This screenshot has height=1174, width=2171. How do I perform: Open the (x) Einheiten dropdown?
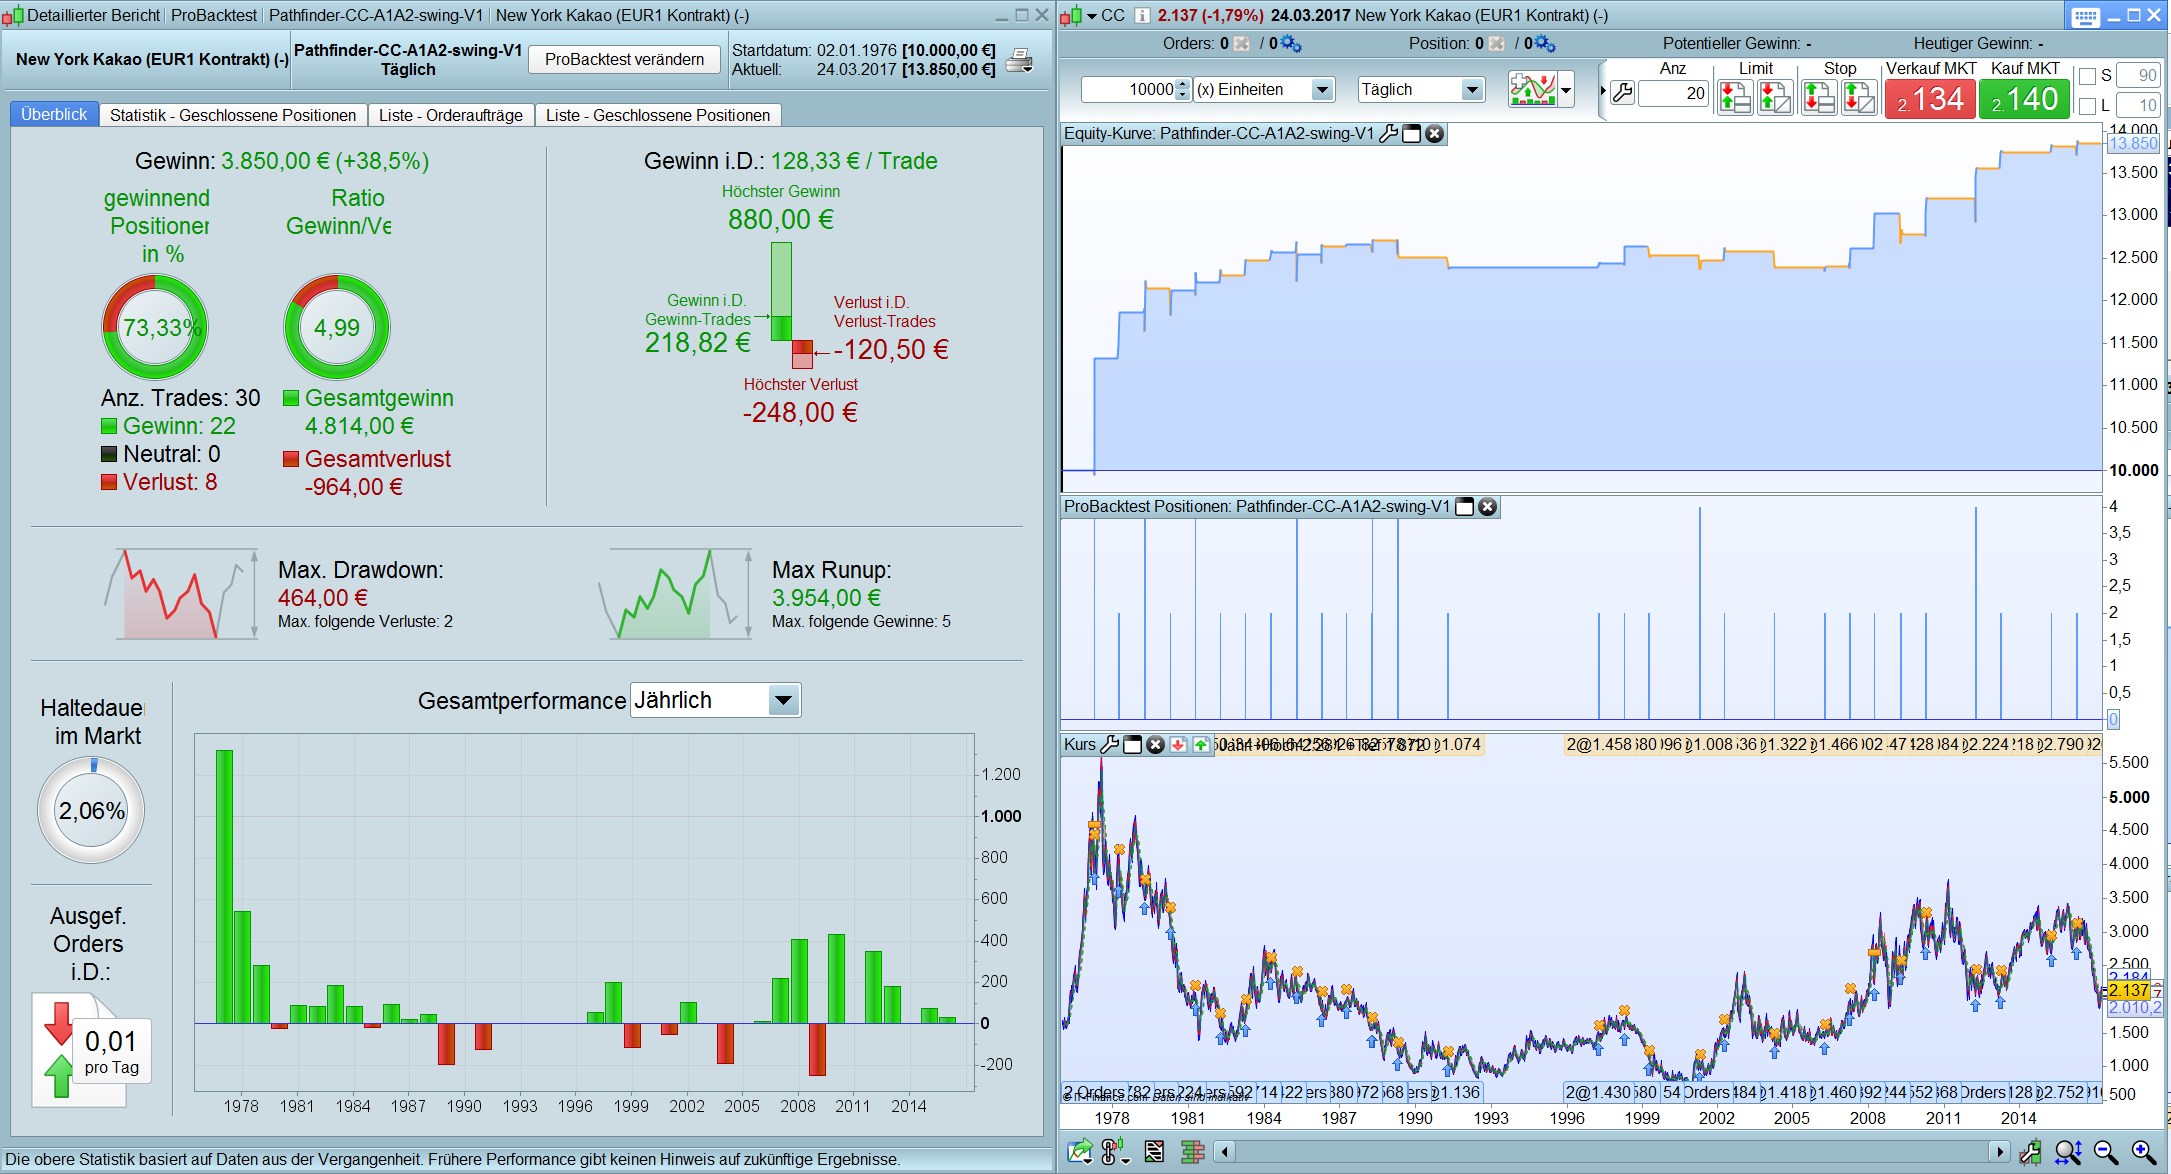(x=1321, y=90)
